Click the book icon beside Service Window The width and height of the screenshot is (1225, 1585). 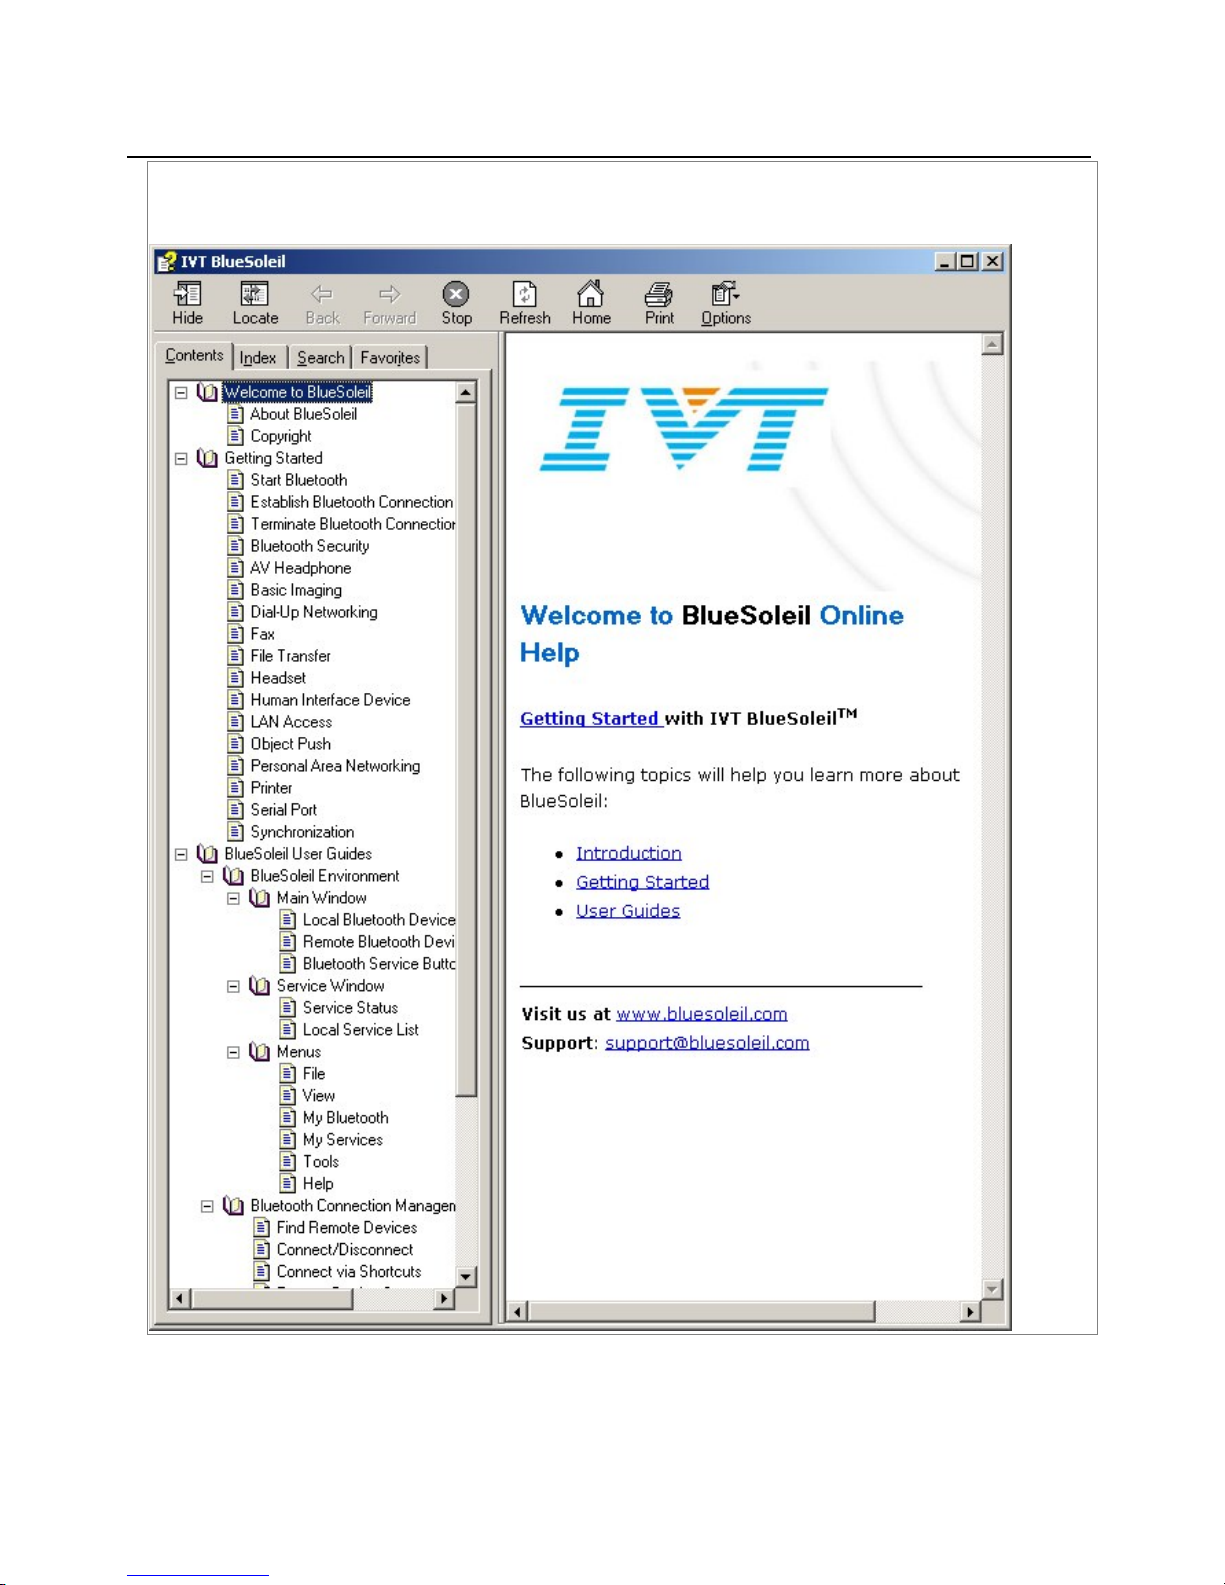click(x=259, y=986)
